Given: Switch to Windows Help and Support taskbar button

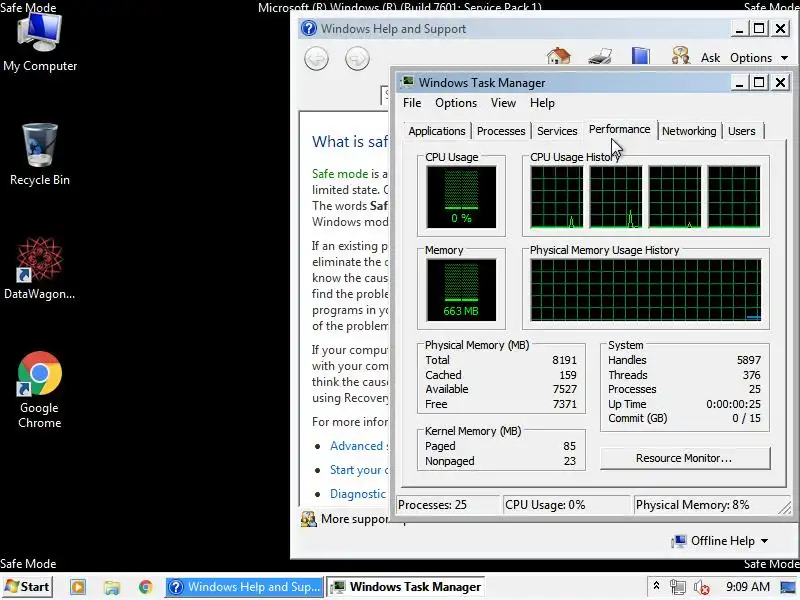Looking at the screenshot, I should tap(244, 587).
